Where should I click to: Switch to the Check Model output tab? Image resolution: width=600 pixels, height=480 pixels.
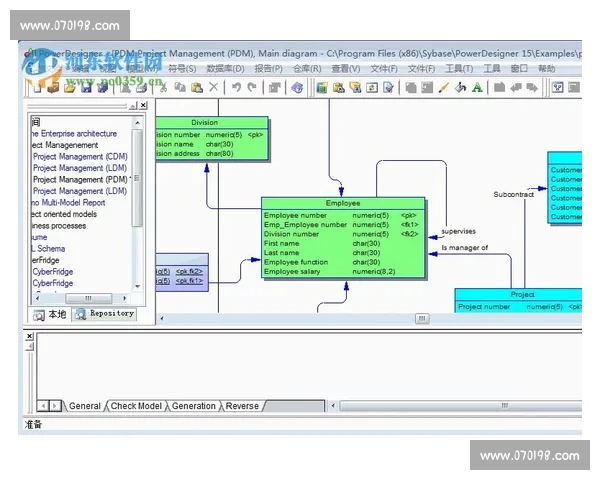pyautogui.click(x=136, y=406)
